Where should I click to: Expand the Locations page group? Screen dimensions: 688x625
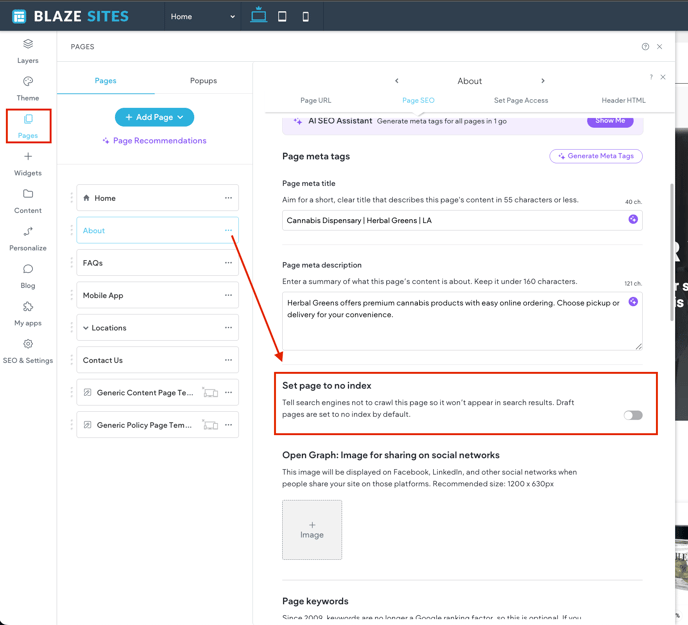click(x=86, y=328)
